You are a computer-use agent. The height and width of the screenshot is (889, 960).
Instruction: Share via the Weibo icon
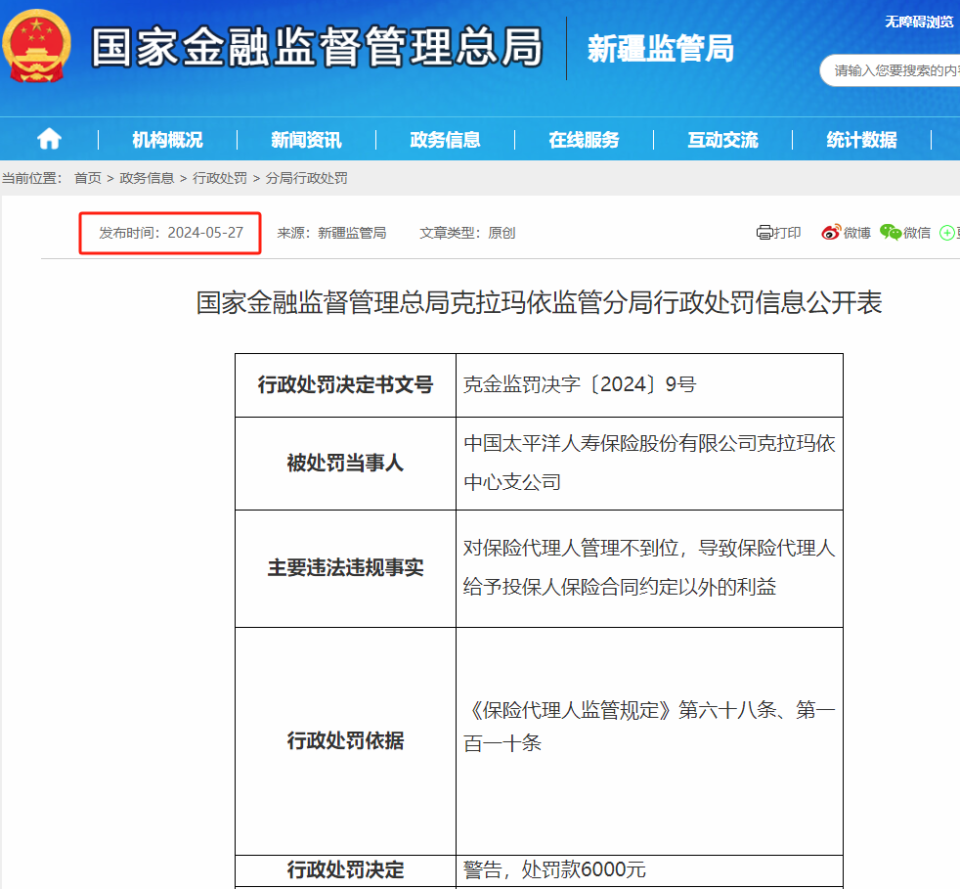(831, 233)
